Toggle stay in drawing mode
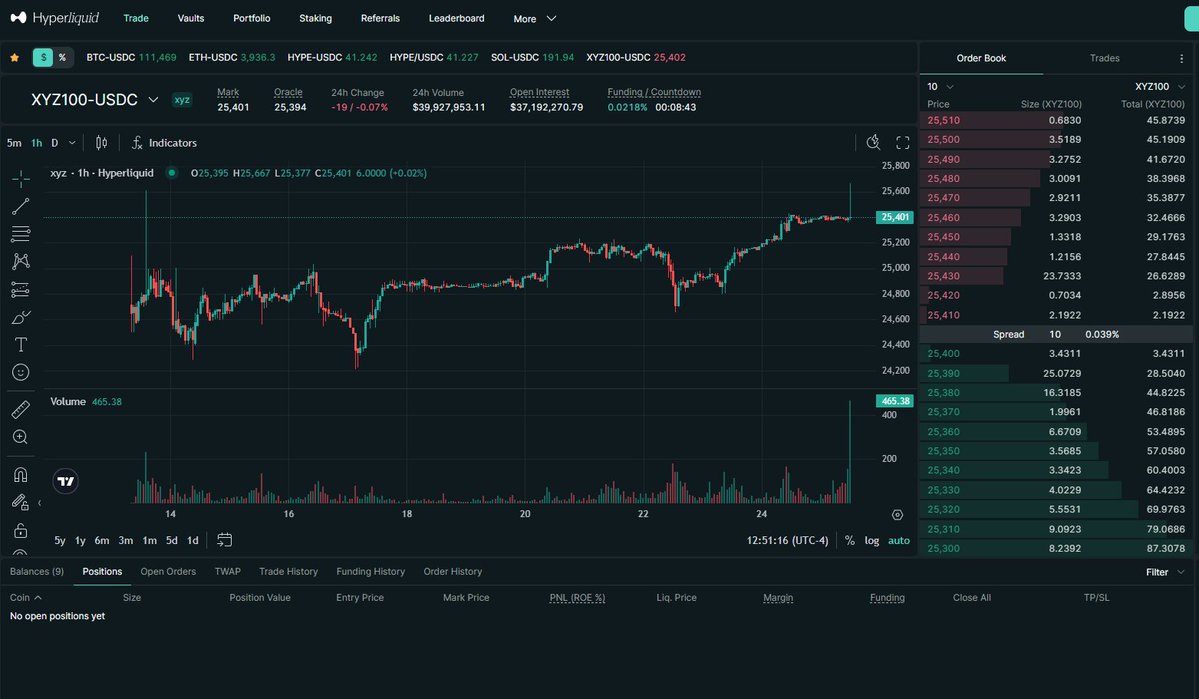 click(20, 502)
